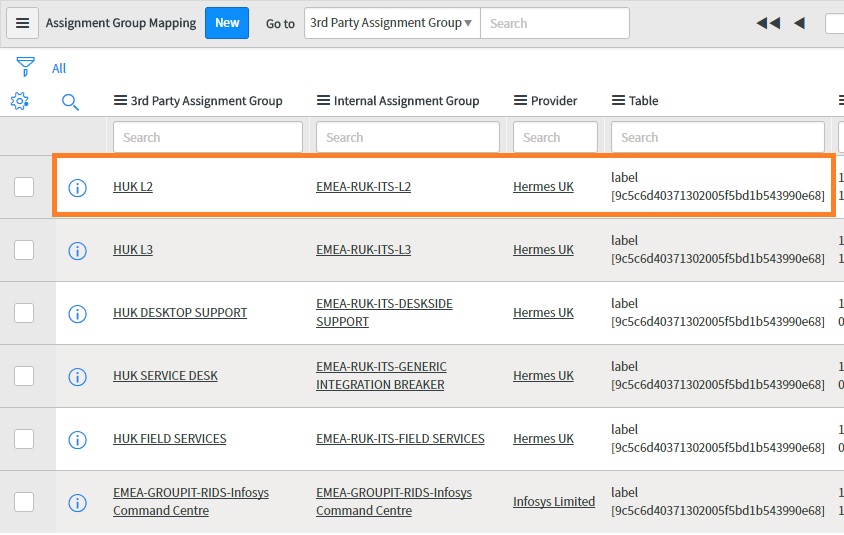Toggle column search magnifier icon
The height and width of the screenshot is (535, 844).
(x=70, y=101)
